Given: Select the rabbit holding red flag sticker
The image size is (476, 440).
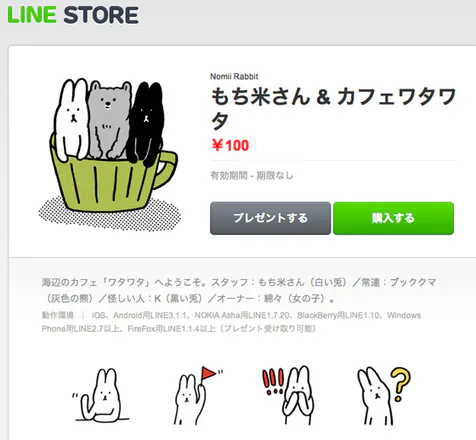Looking at the screenshot, I should tap(198, 395).
